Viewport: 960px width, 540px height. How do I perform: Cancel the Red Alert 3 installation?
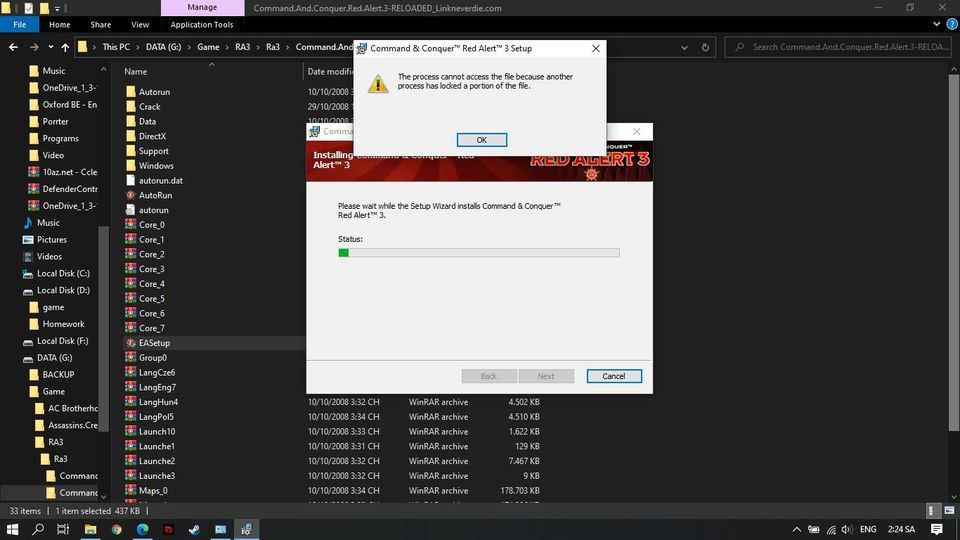613,376
